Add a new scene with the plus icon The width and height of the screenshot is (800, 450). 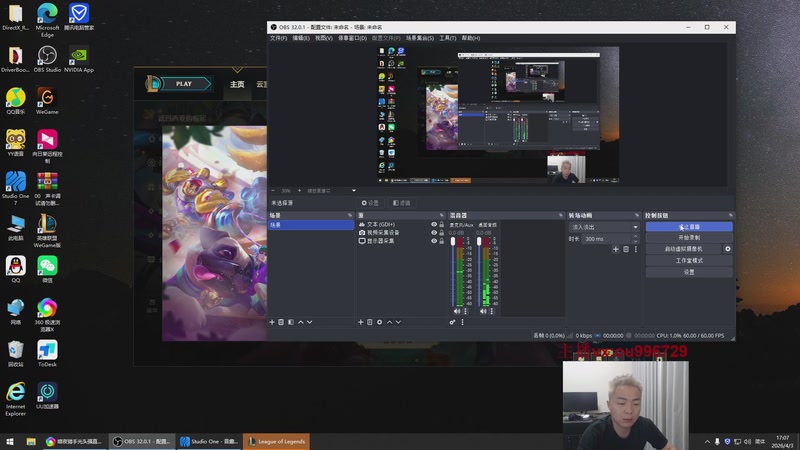(272, 322)
